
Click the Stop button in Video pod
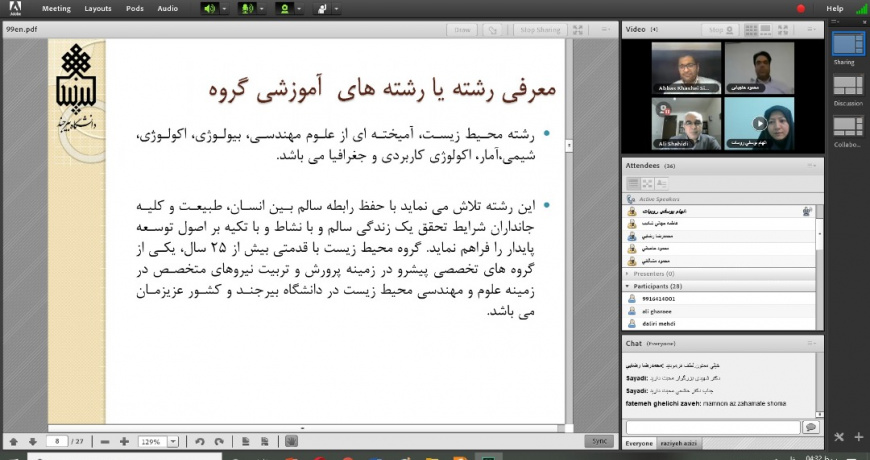point(720,30)
